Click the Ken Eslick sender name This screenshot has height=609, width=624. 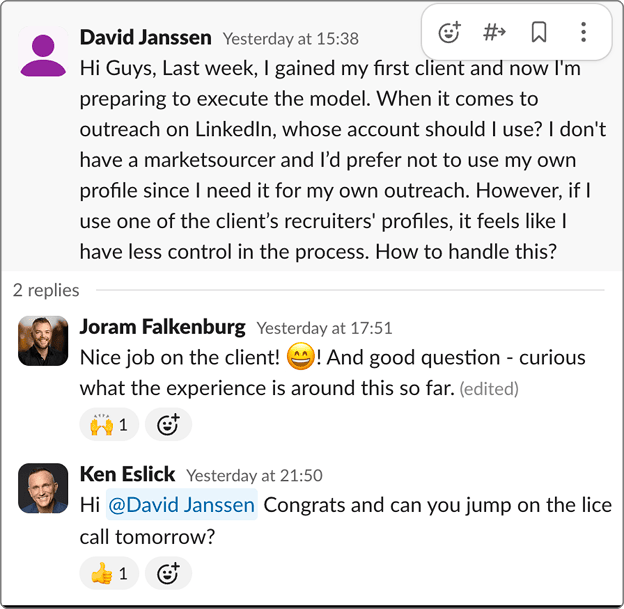[127, 474]
